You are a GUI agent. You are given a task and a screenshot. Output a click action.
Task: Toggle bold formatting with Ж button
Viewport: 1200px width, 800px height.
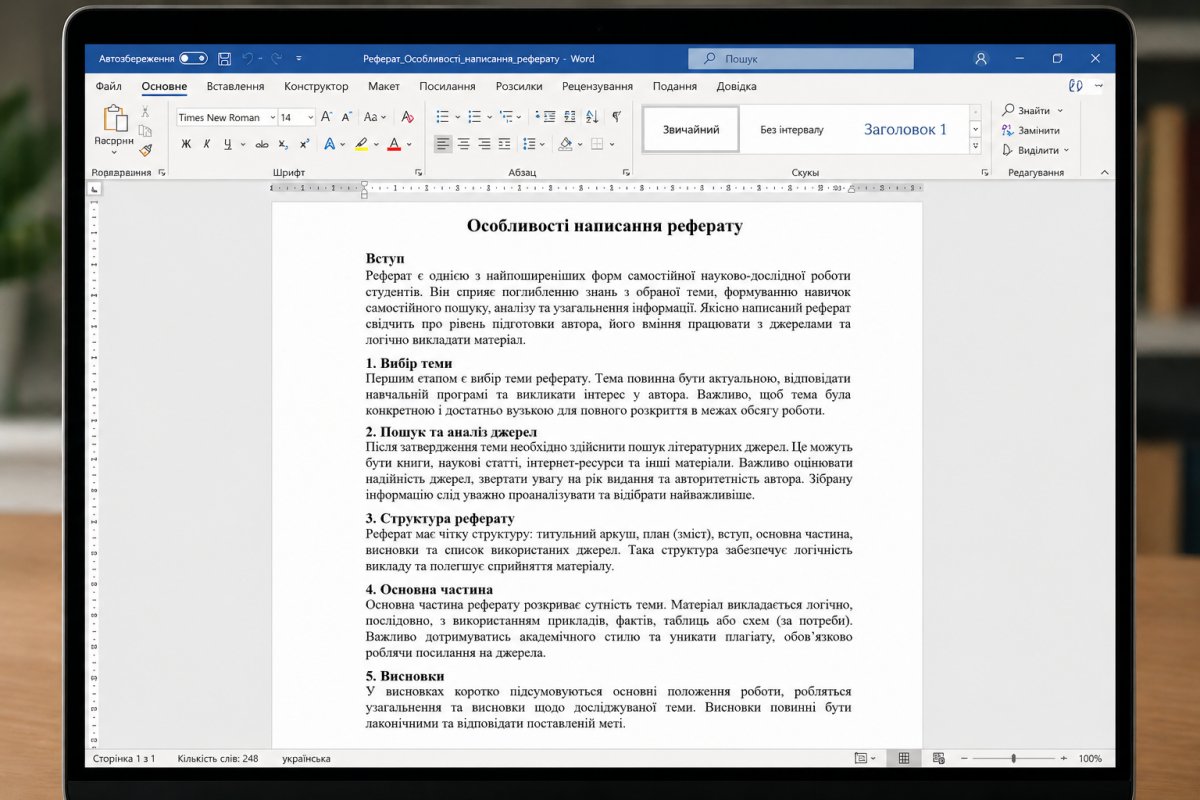(186, 144)
